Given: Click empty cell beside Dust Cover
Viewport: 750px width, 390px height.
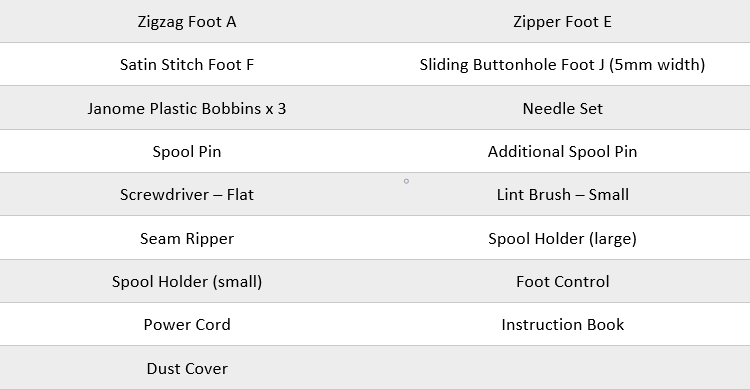Looking at the screenshot, I should pos(562,368).
